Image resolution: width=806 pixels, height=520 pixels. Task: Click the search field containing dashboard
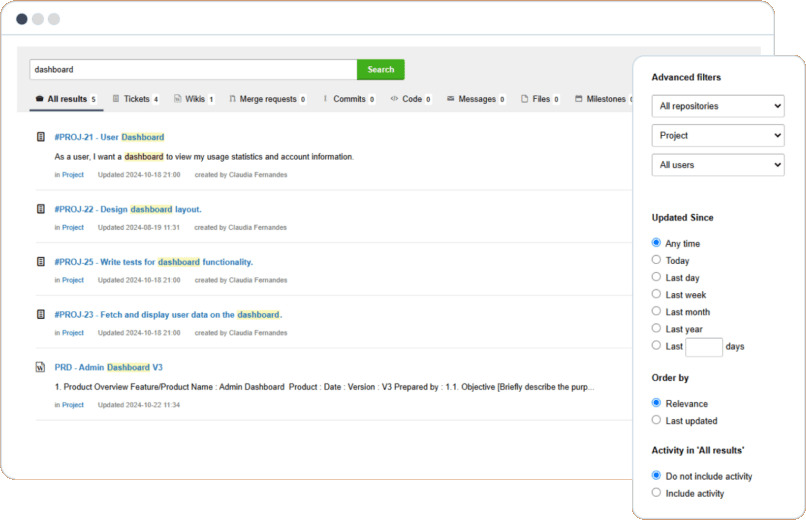193,69
